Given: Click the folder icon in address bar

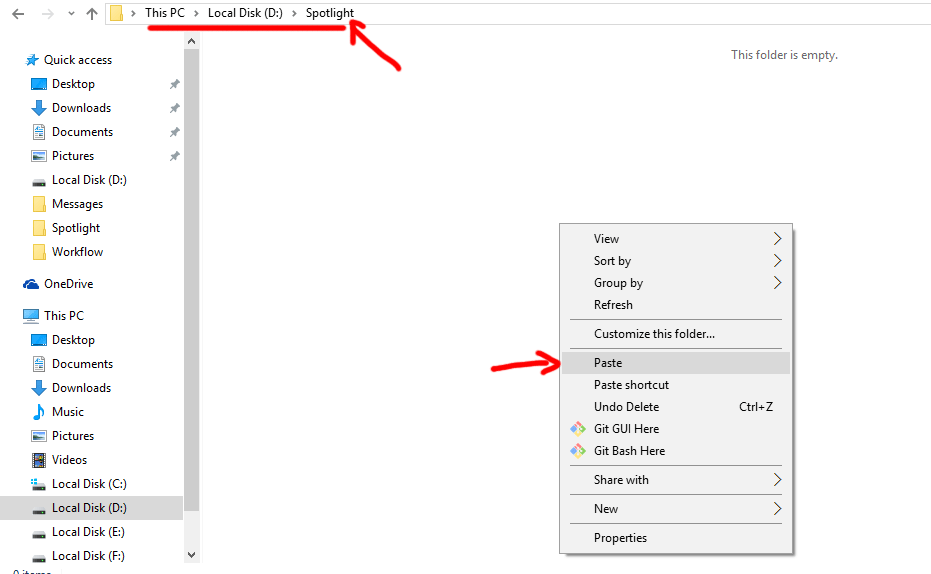Looking at the screenshot, I should tap(117, 13).
